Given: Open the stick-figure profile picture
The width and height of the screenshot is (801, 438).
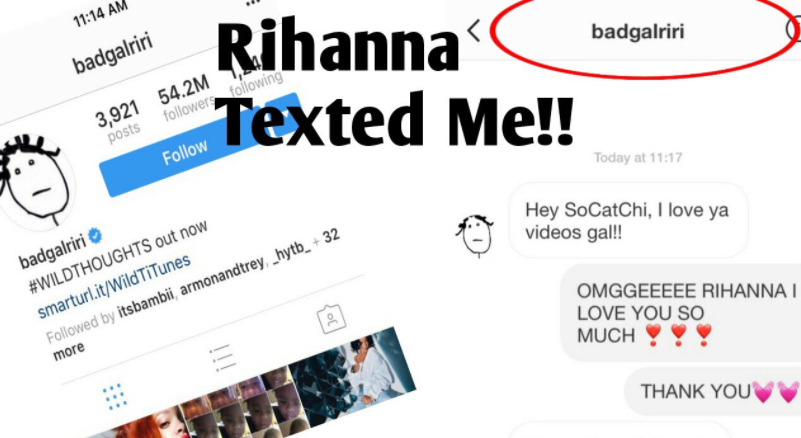Looking at the screenshot, I should (33, 180).
